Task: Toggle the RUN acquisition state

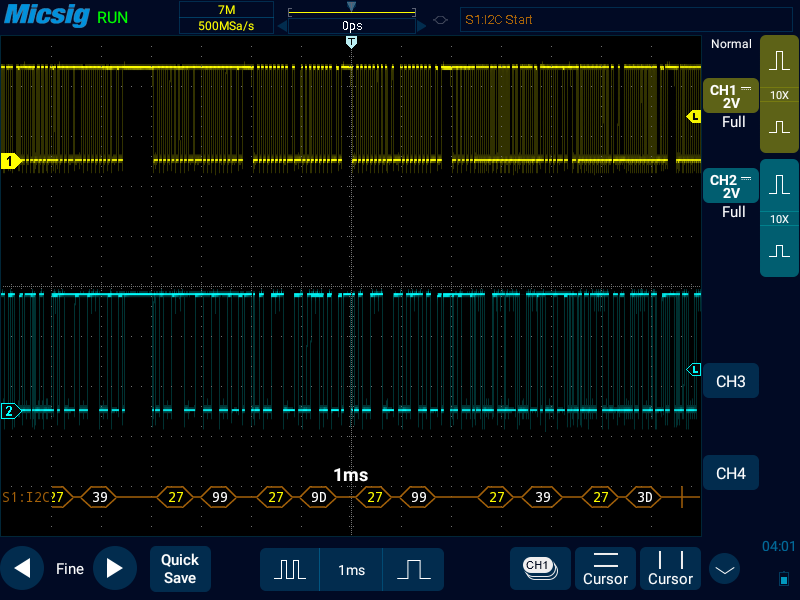Action: [x=112, y=18]
